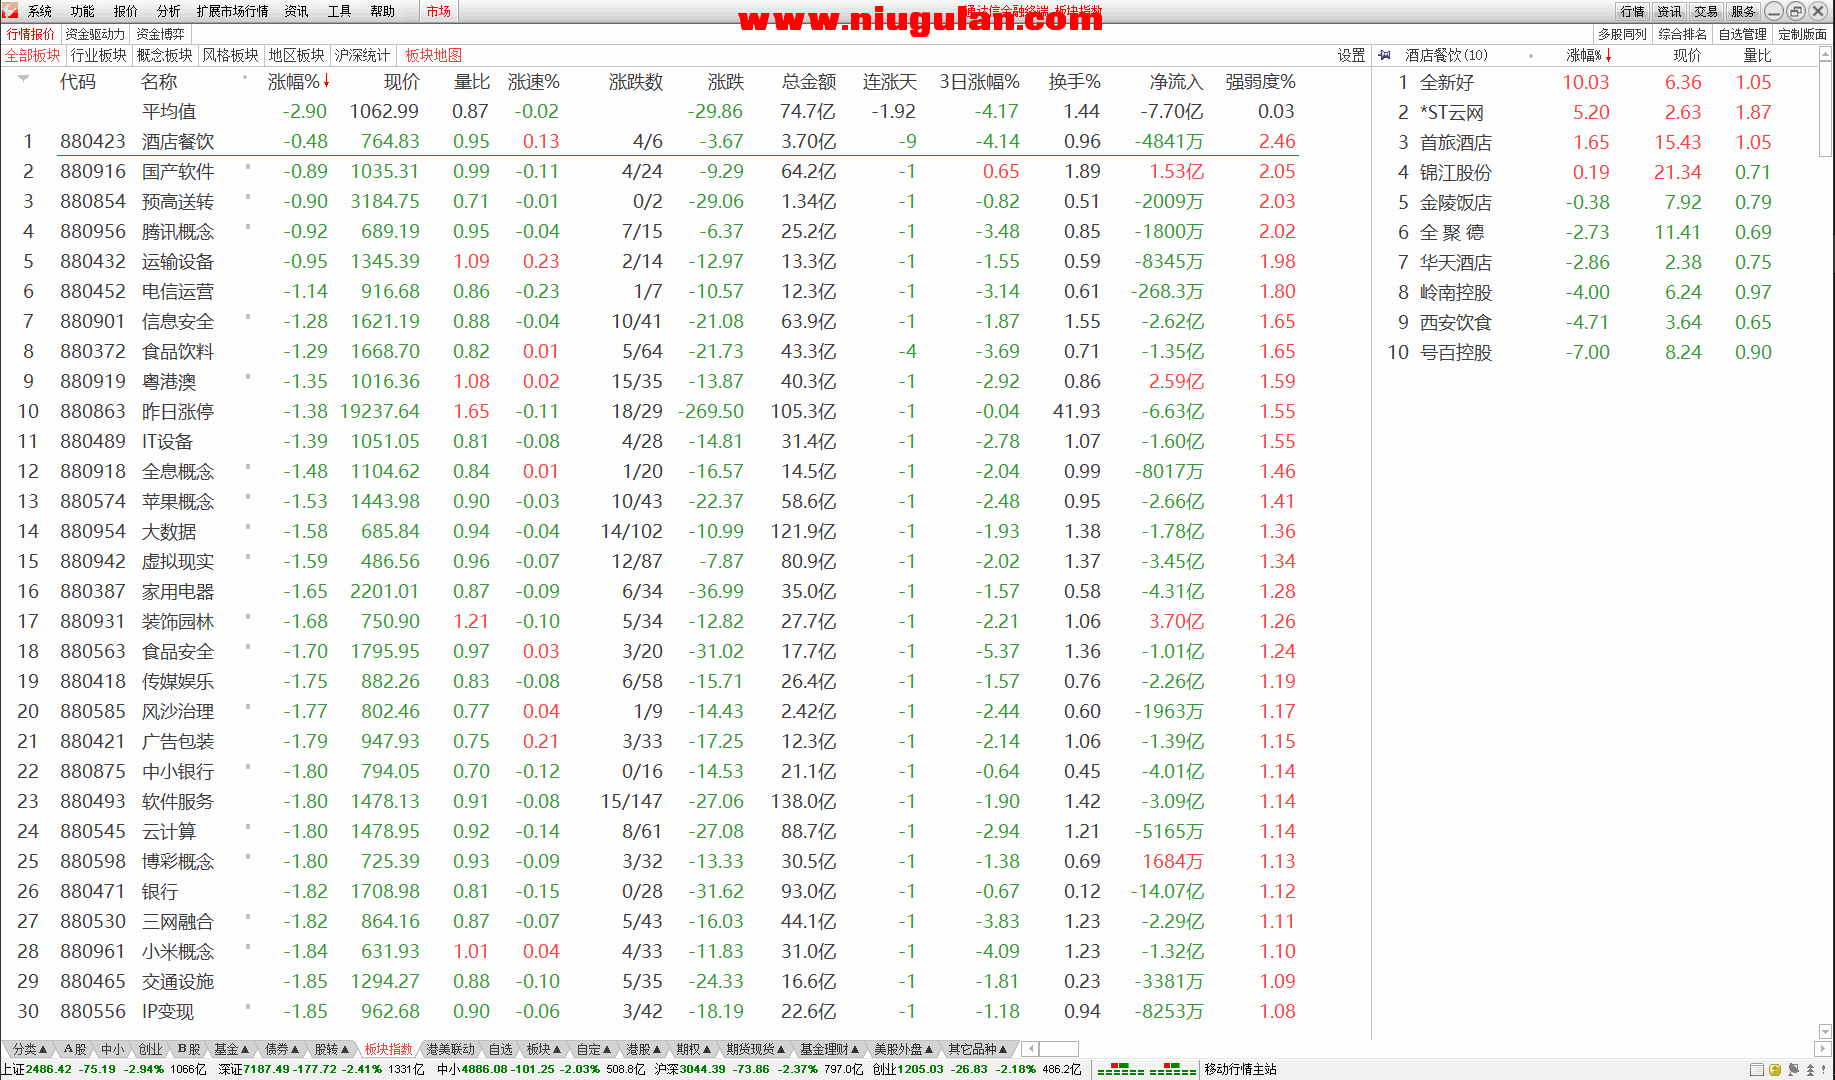The image size is (1835, 1080).
Task: Open the 系统 menu
Action: click(40, 11)
